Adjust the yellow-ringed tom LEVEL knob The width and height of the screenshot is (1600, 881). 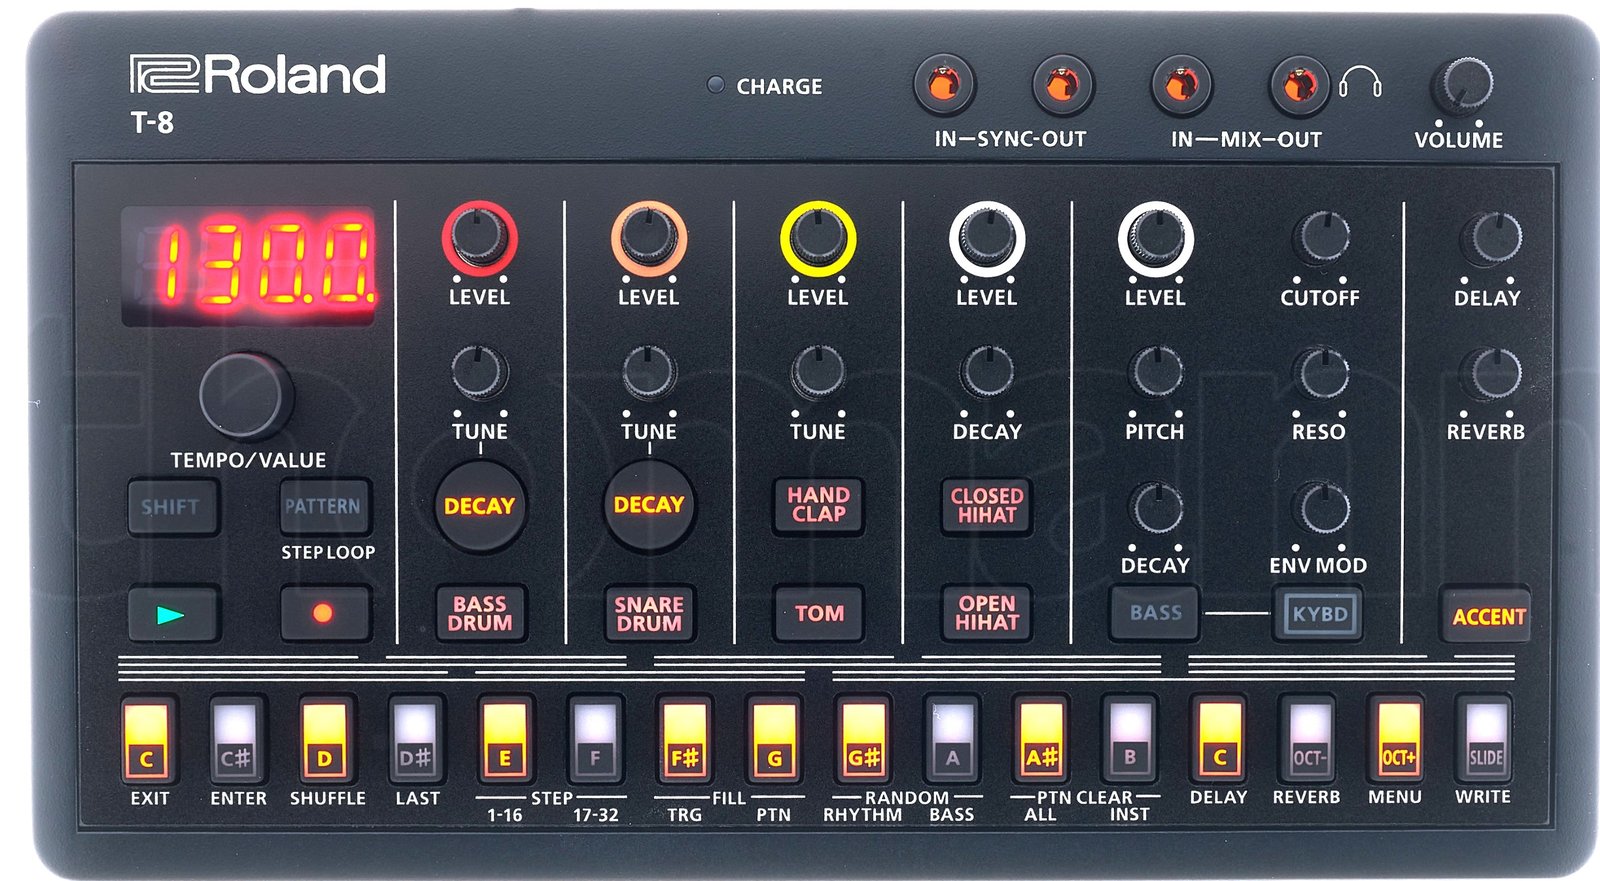(x=818, y=238)
